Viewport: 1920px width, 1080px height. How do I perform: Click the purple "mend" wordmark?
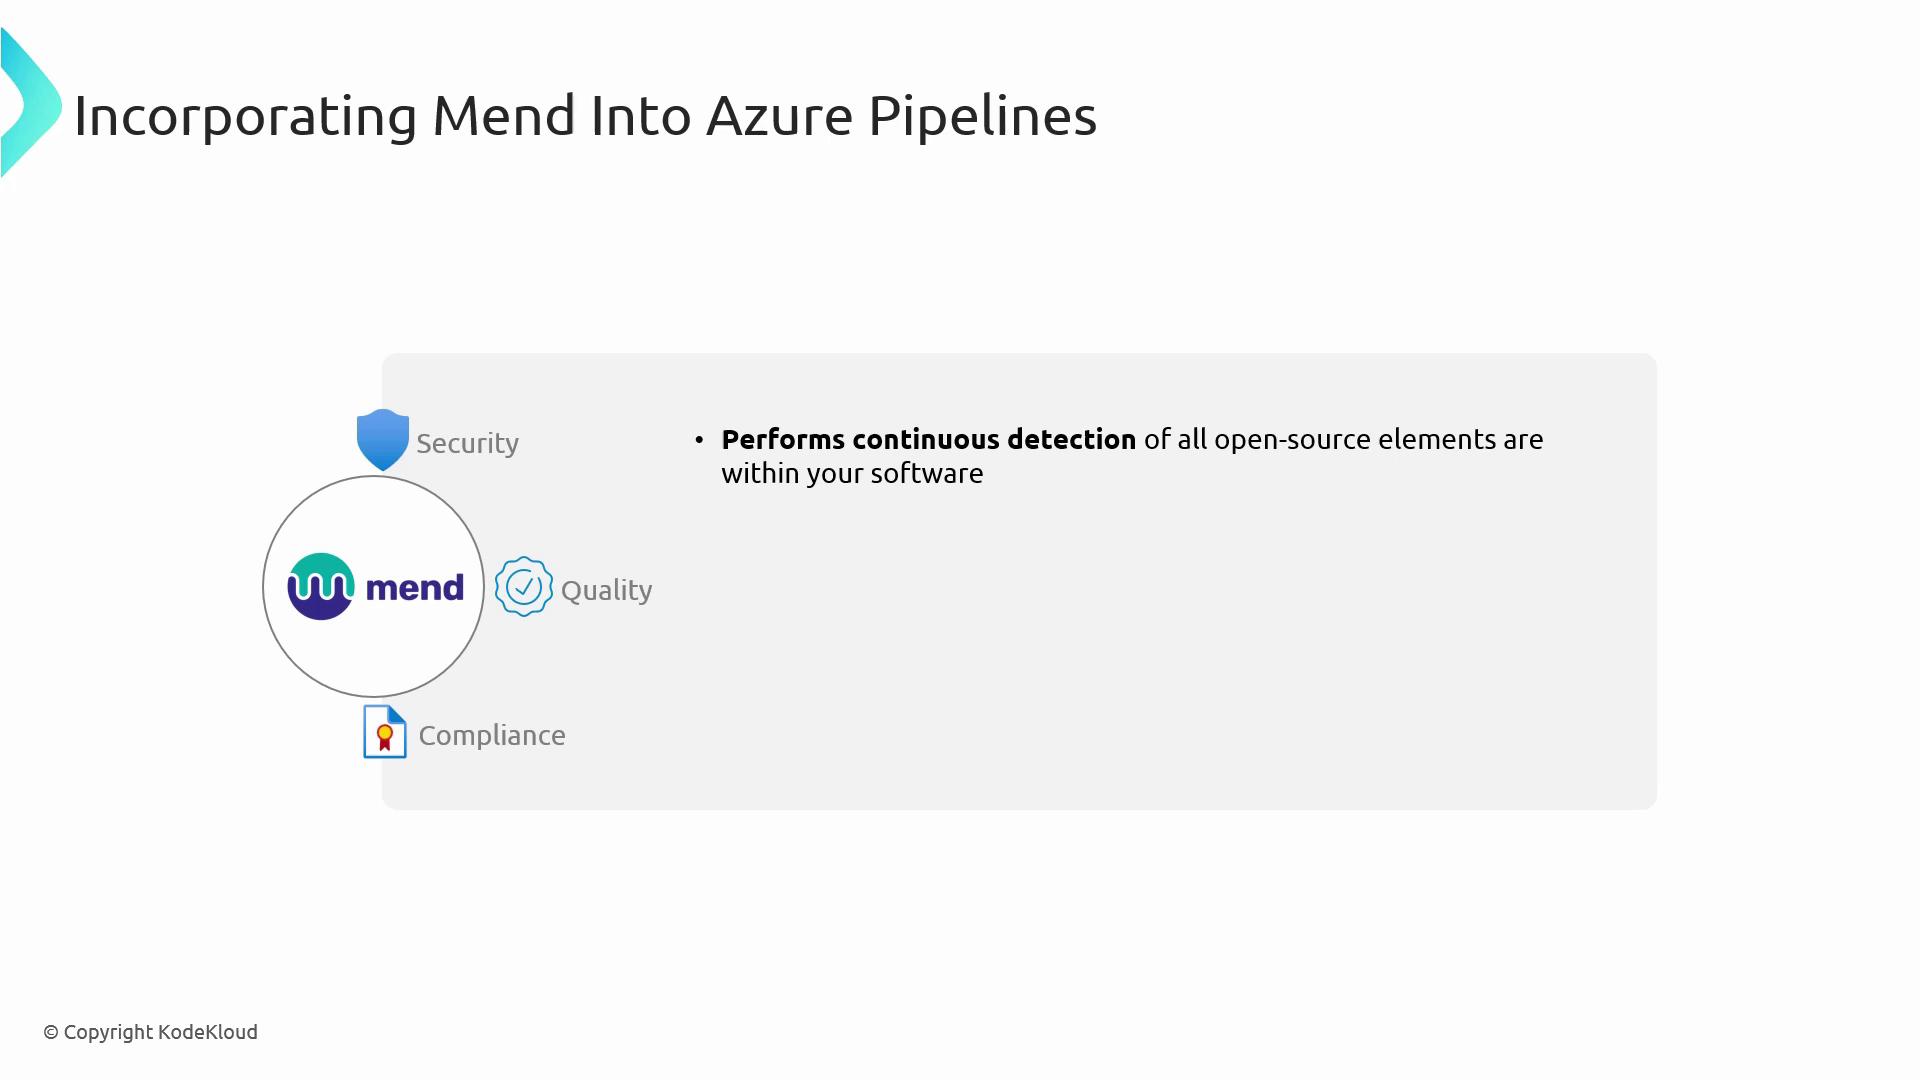click(415, 587)
